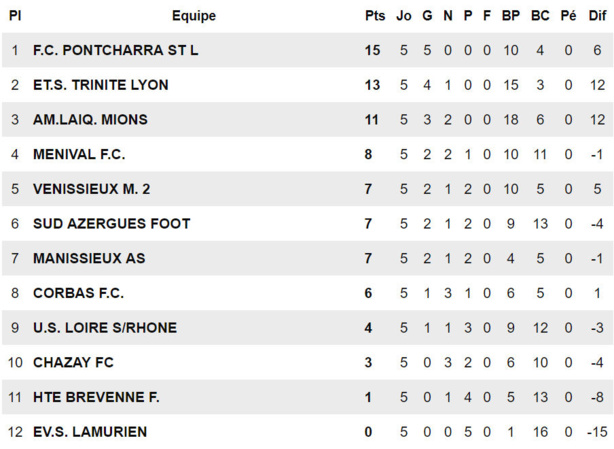Select U.S. LOIRE S/RHONE team row

[104, 328]
